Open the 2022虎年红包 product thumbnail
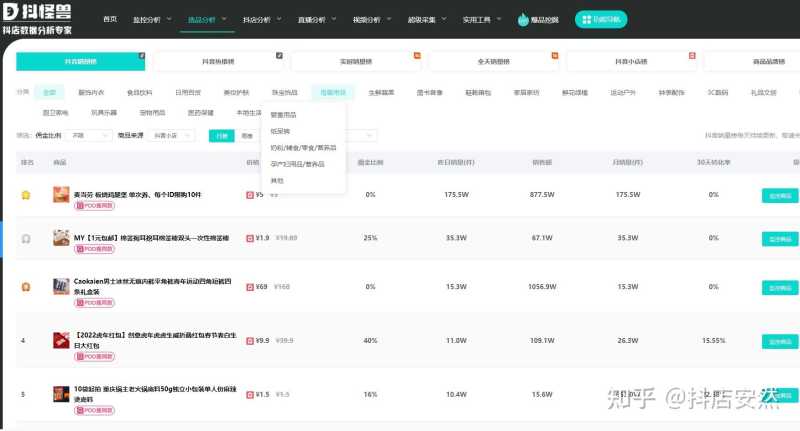 point(61,340)
